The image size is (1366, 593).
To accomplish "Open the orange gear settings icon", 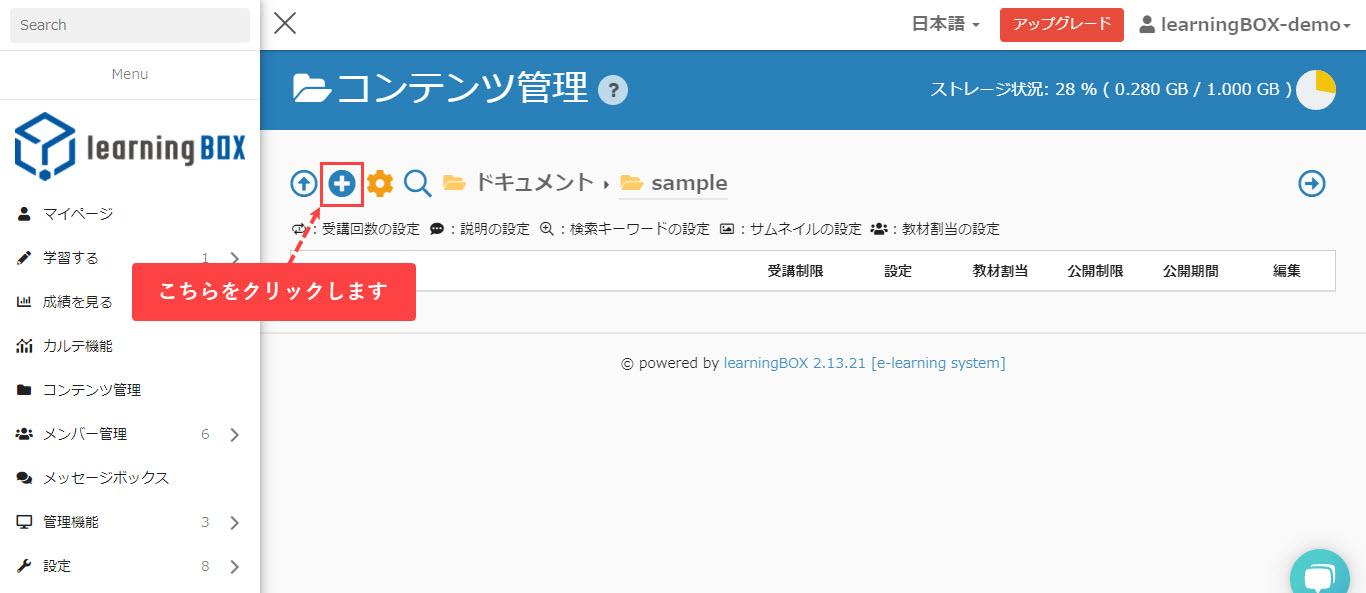I will pyautogui.click(x=380, y=183).
